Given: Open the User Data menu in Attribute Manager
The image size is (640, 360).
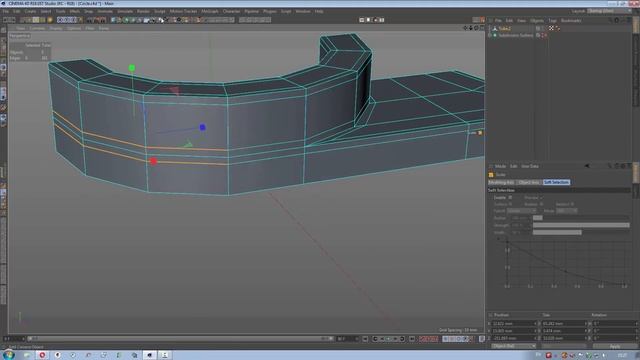Looking at the screenshot, I should point(530,166).
